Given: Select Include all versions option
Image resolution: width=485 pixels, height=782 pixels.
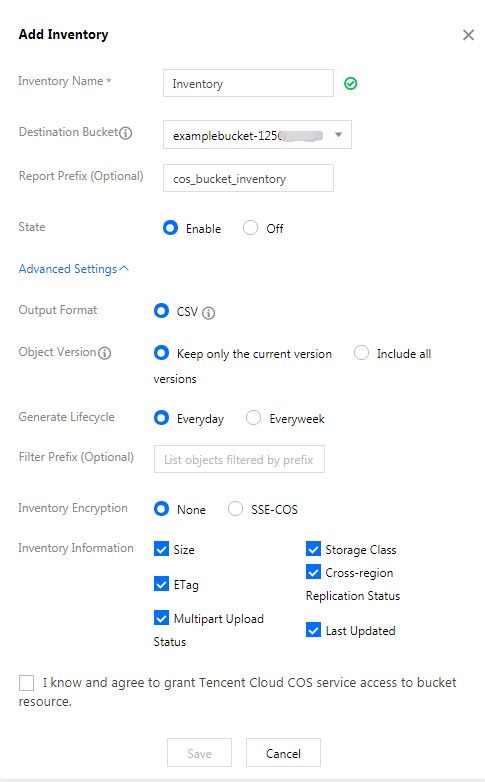Looking at the screenshot, I should 361,353.
